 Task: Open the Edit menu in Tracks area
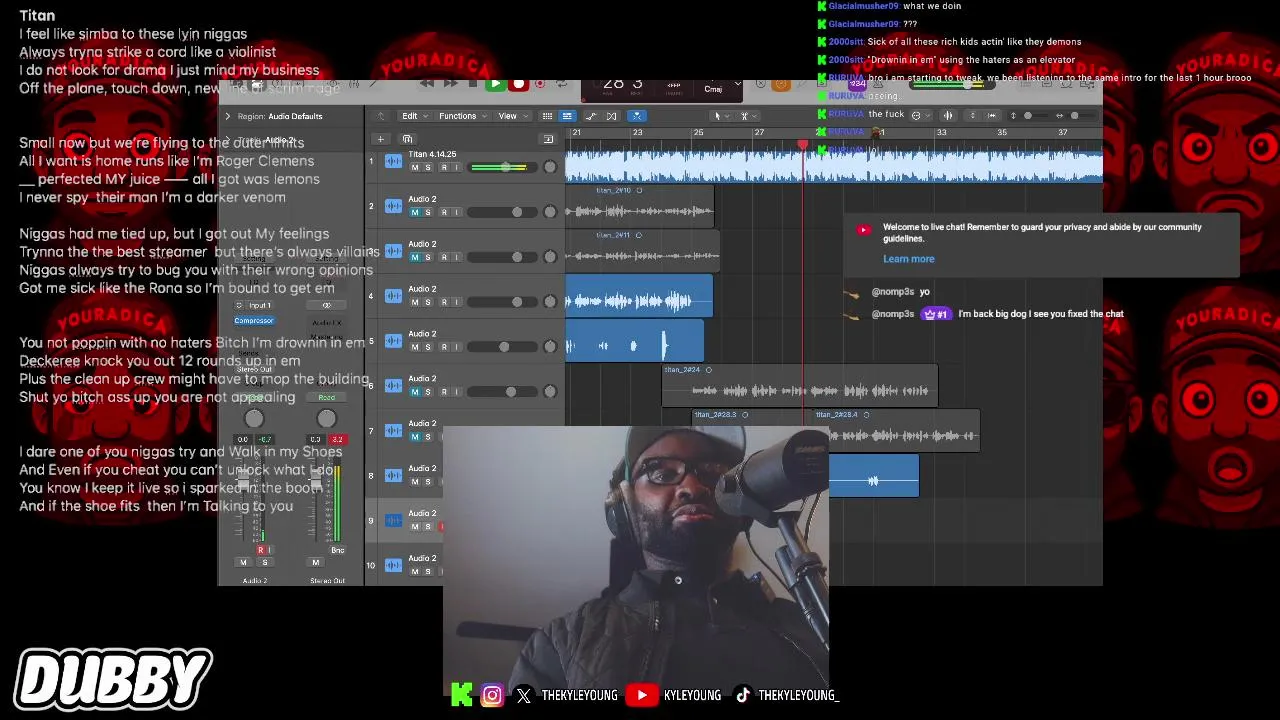pyautogui.click(x=414, y=116)
